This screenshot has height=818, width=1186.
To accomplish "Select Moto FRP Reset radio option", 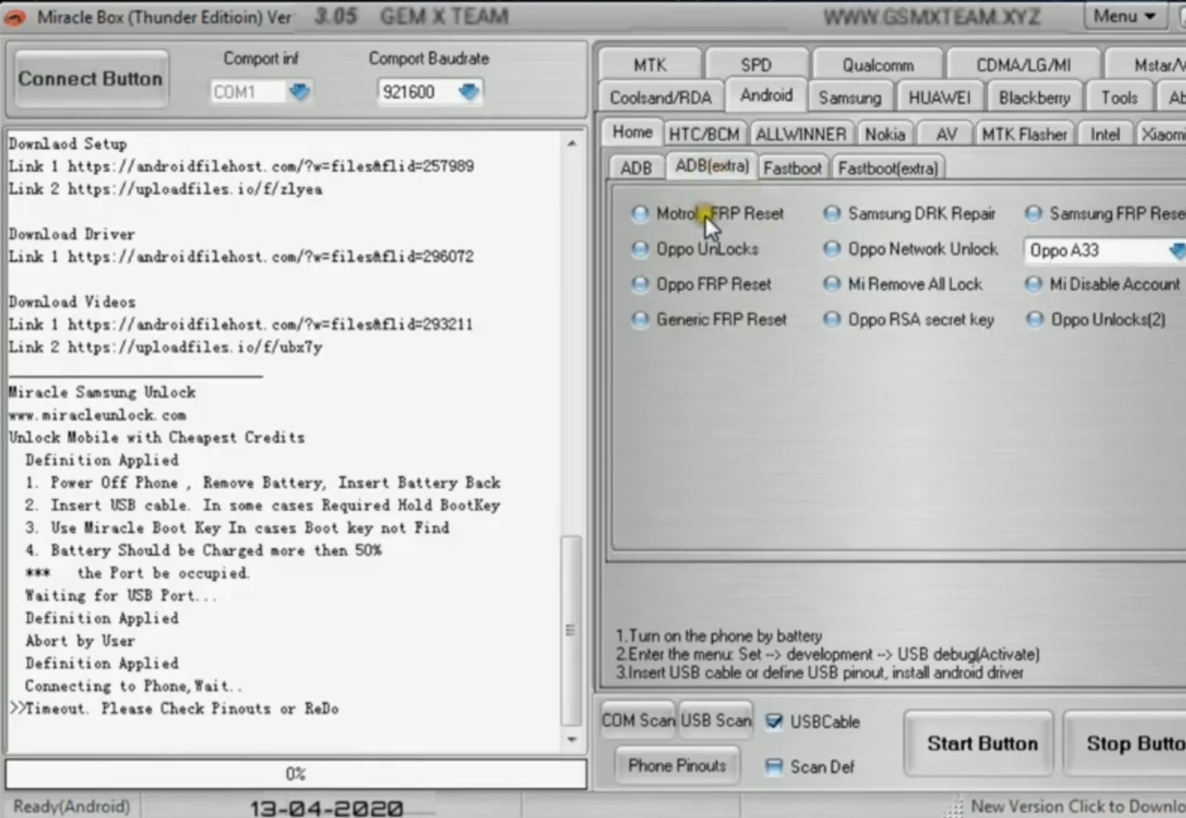I will pyautogui.click(x=640, y=214).
